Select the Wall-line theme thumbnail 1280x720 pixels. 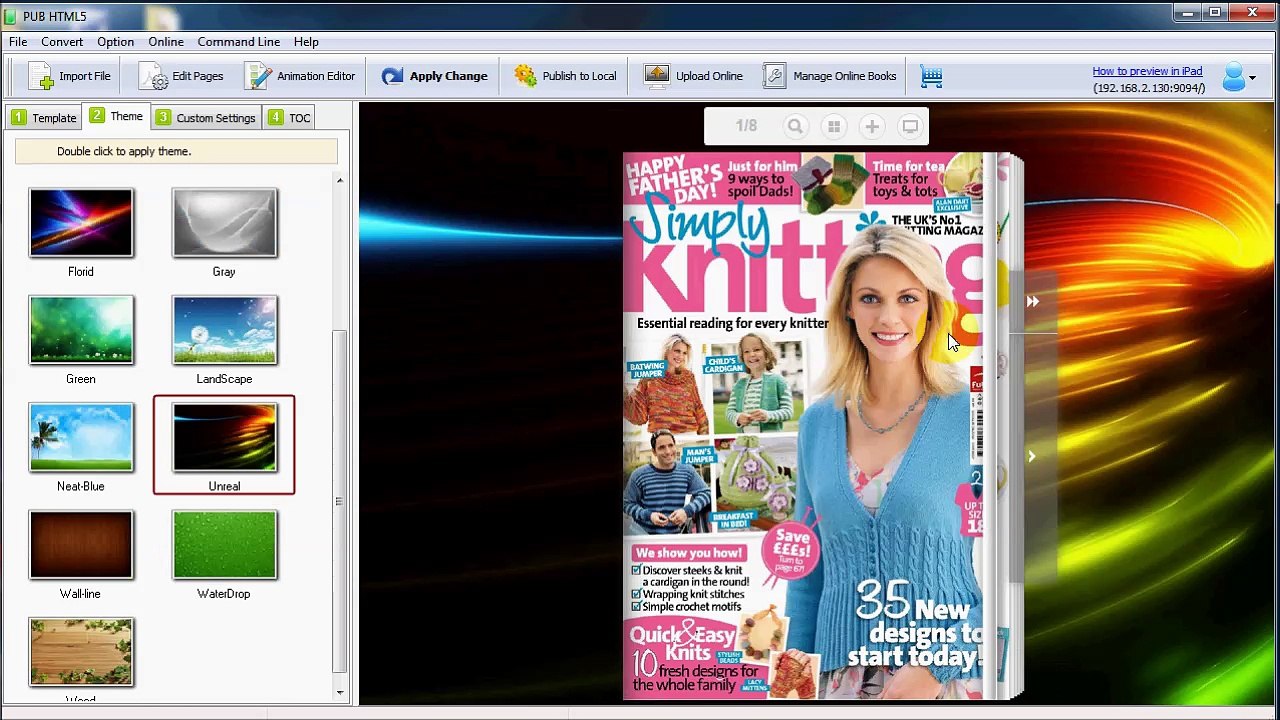point(81,545)
